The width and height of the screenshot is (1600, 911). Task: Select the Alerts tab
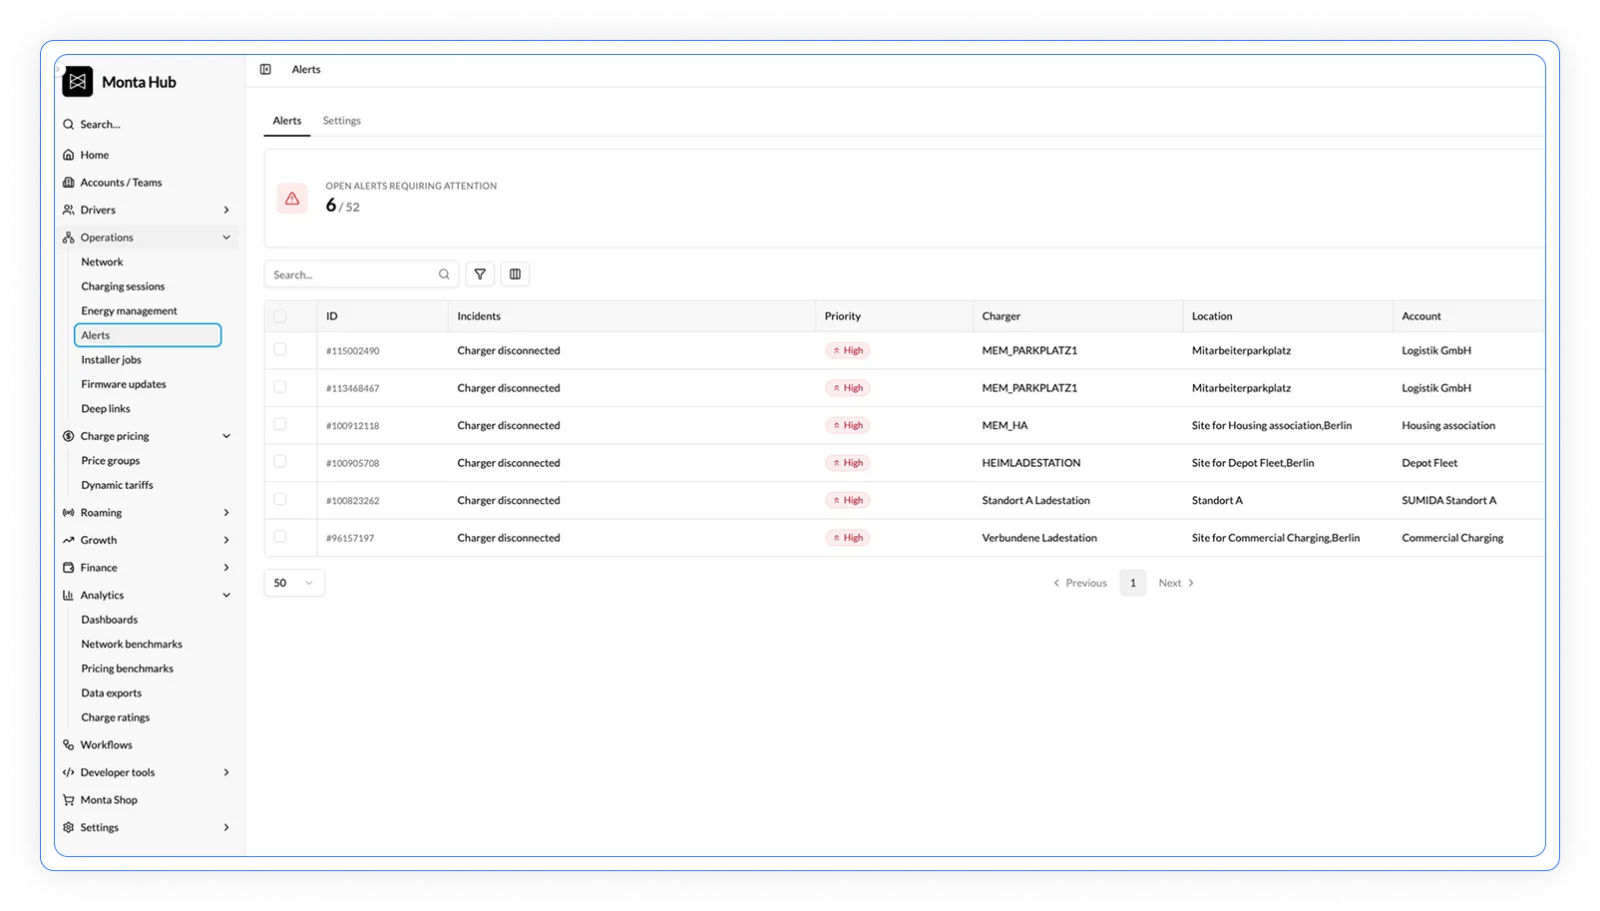coord(287,121)
